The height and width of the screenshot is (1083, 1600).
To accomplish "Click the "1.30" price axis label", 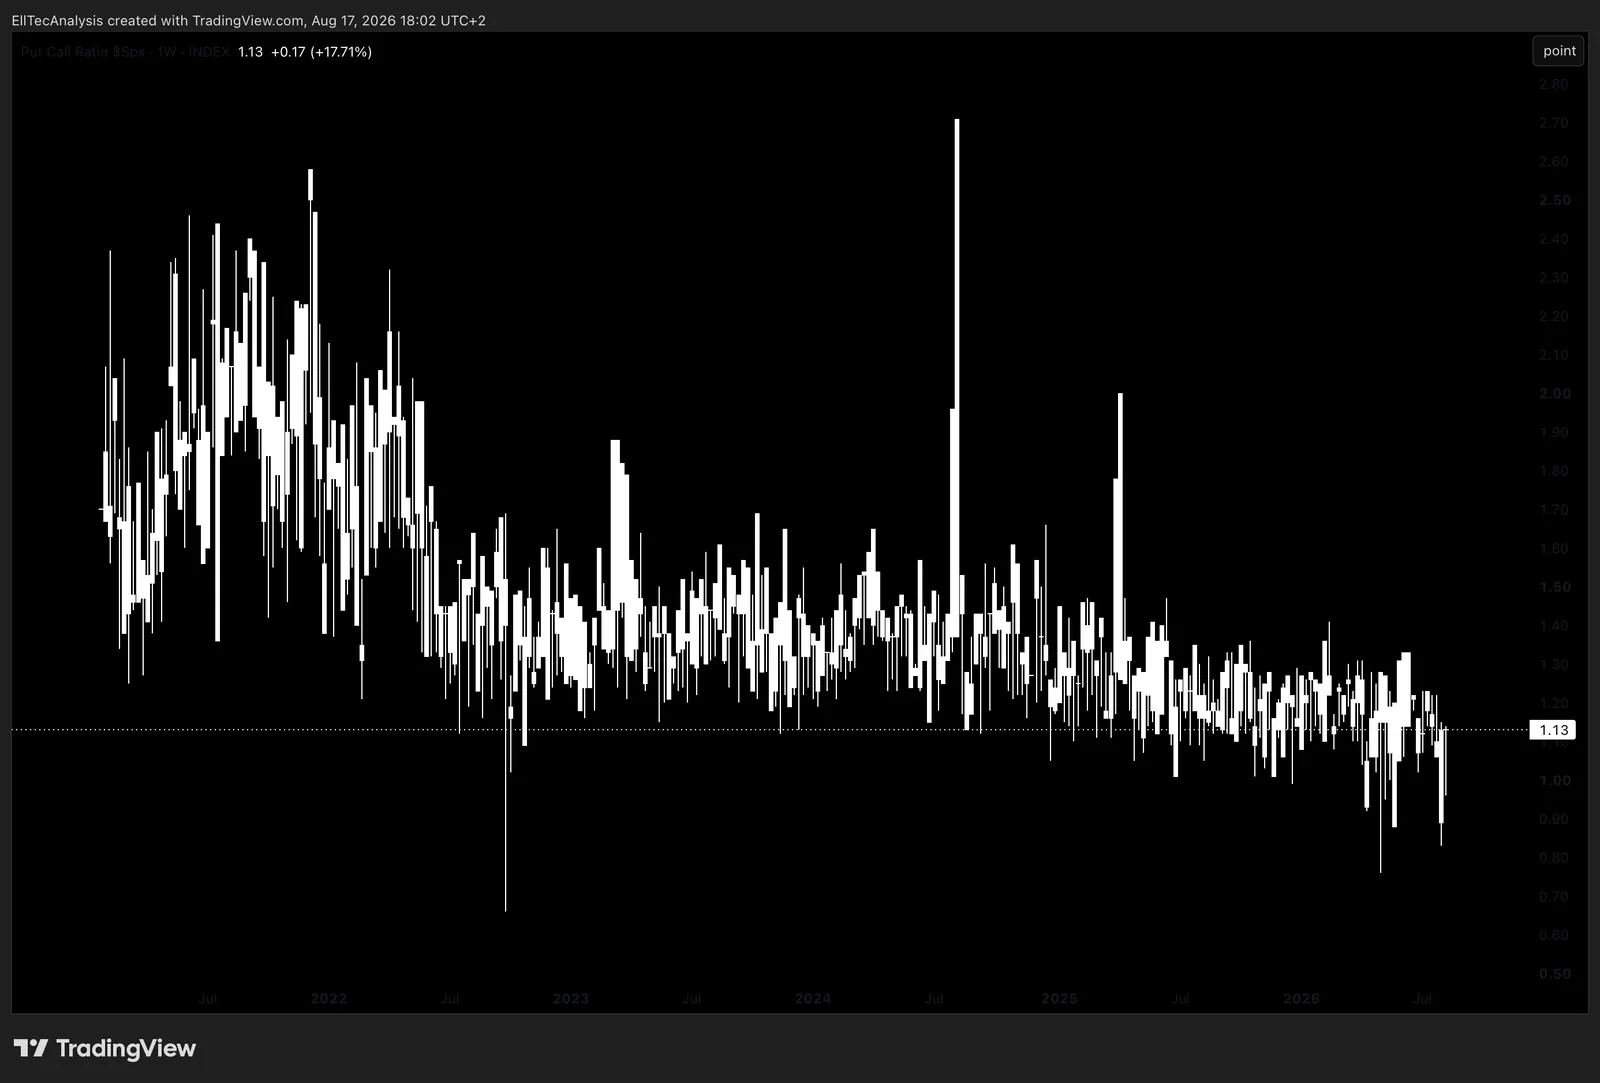I will click(1554, 665).
